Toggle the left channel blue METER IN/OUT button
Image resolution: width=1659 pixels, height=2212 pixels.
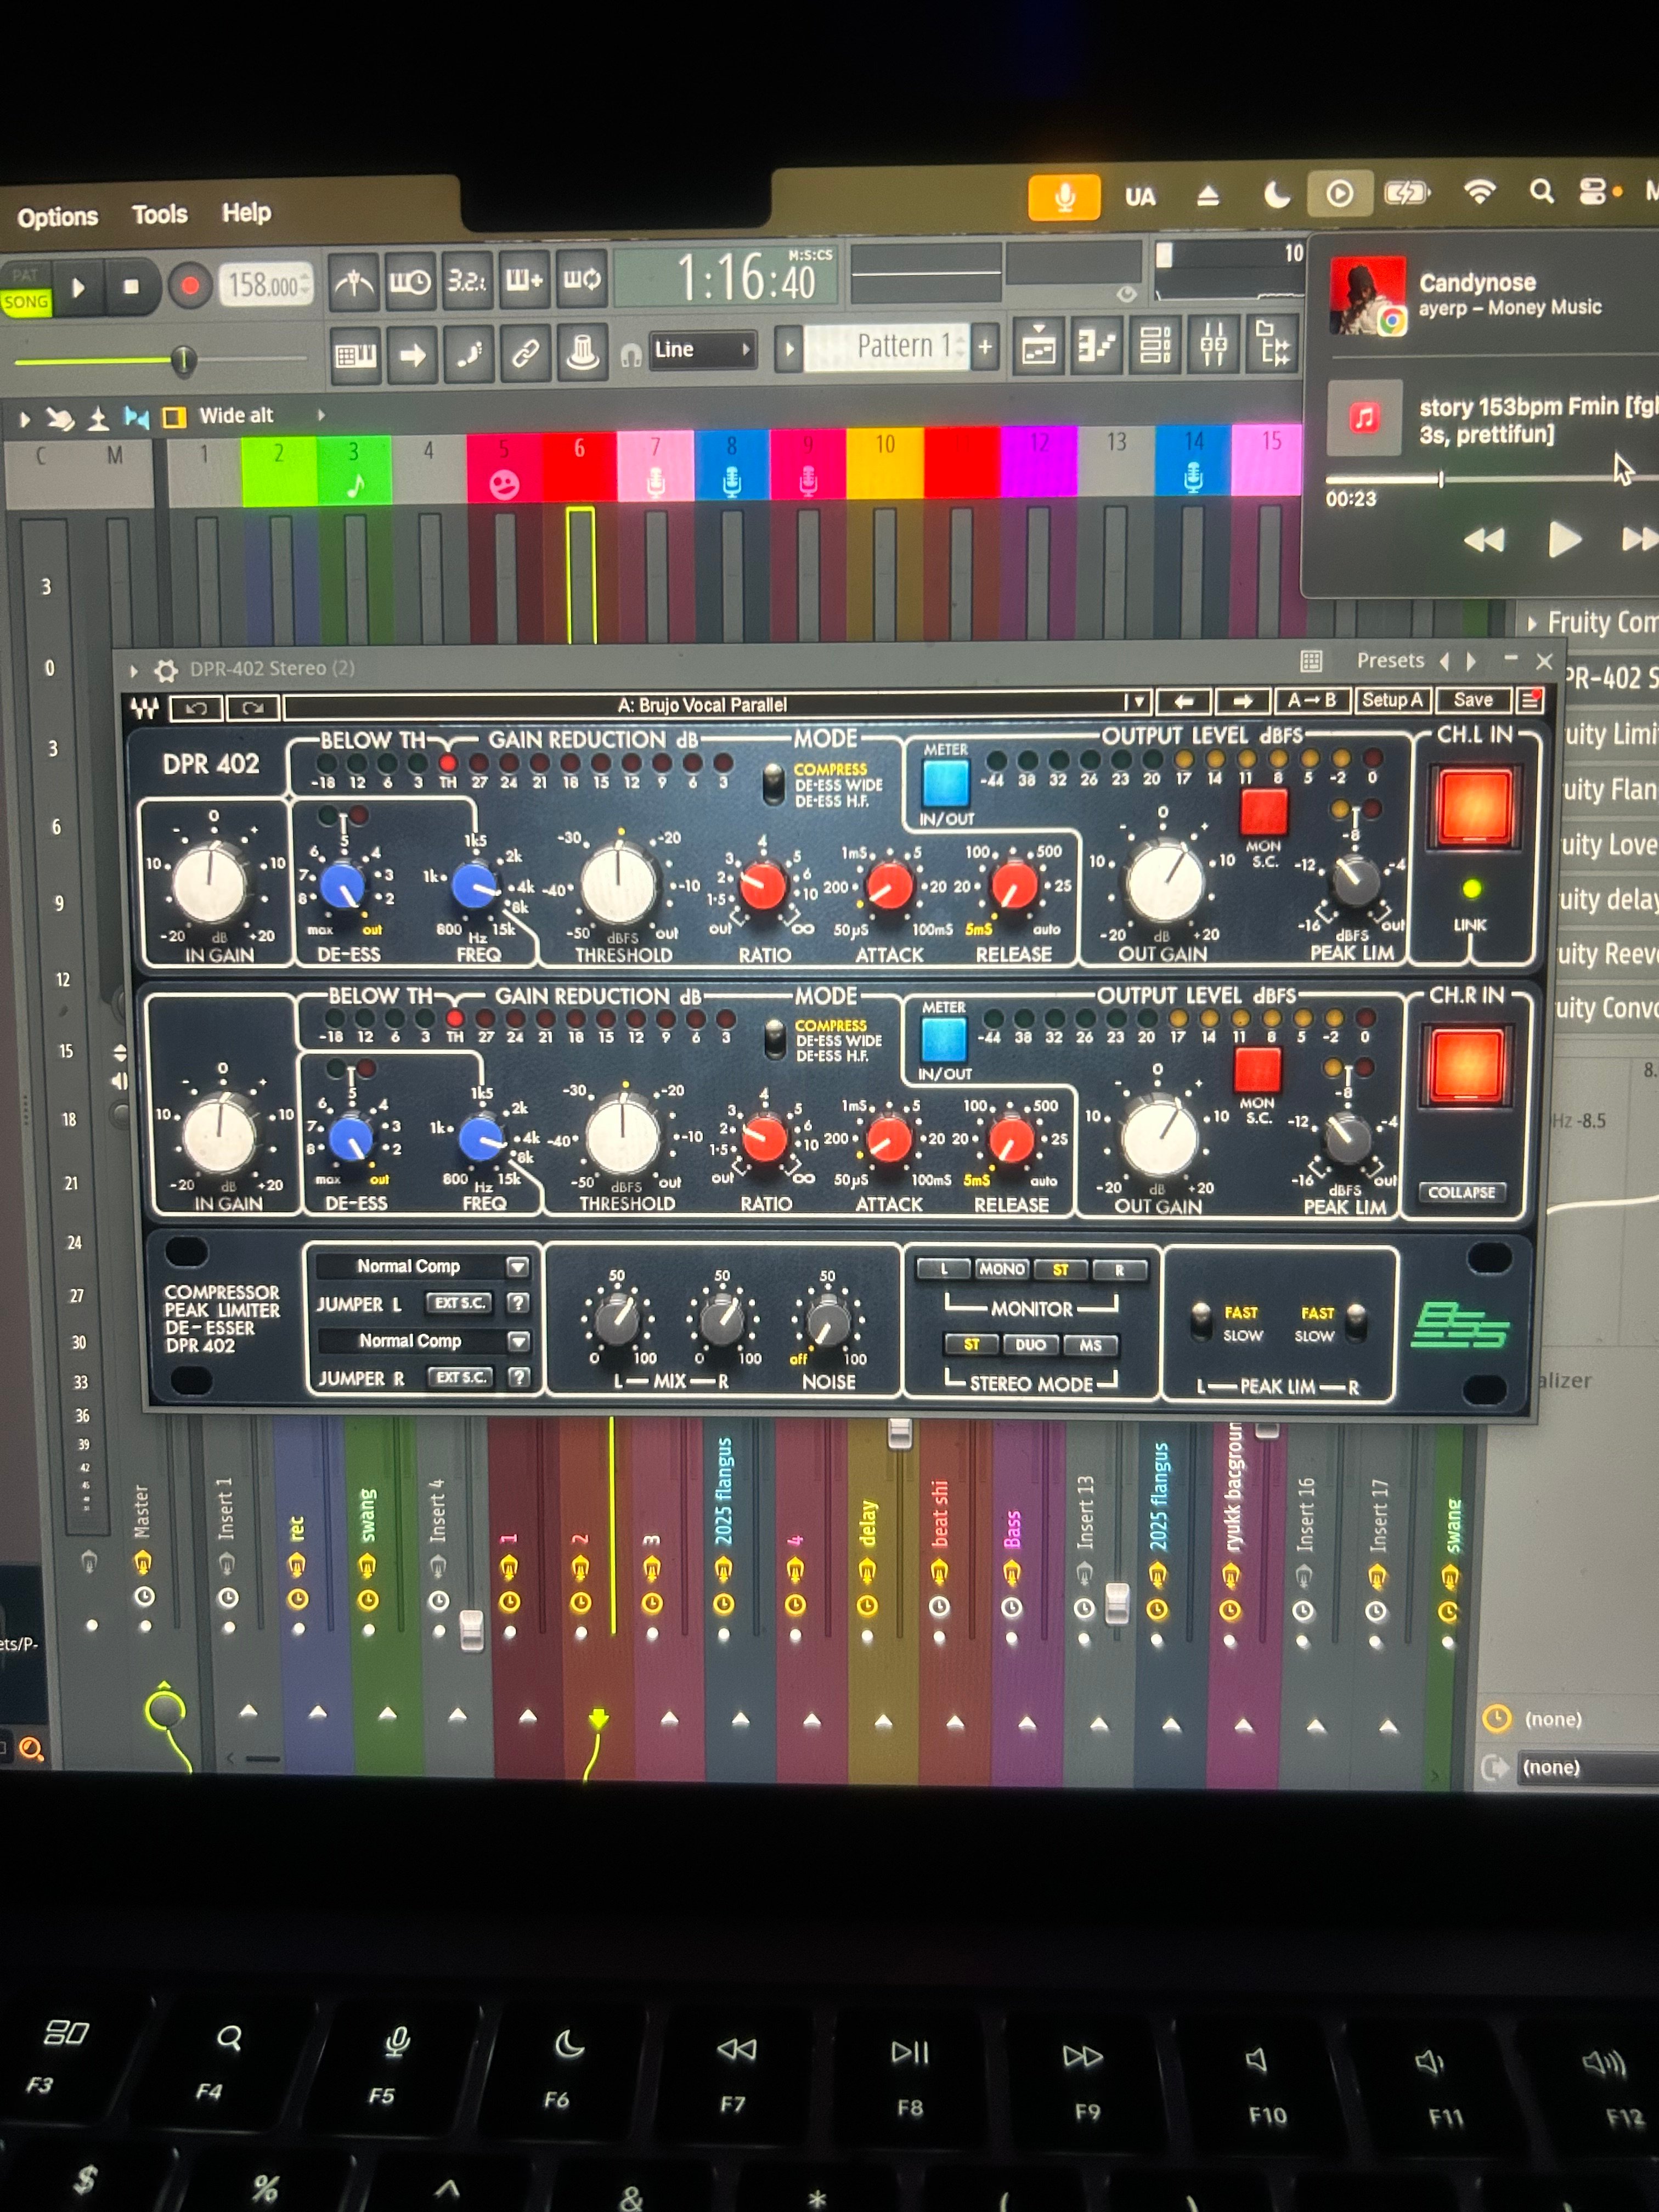(x=945, y=783)
